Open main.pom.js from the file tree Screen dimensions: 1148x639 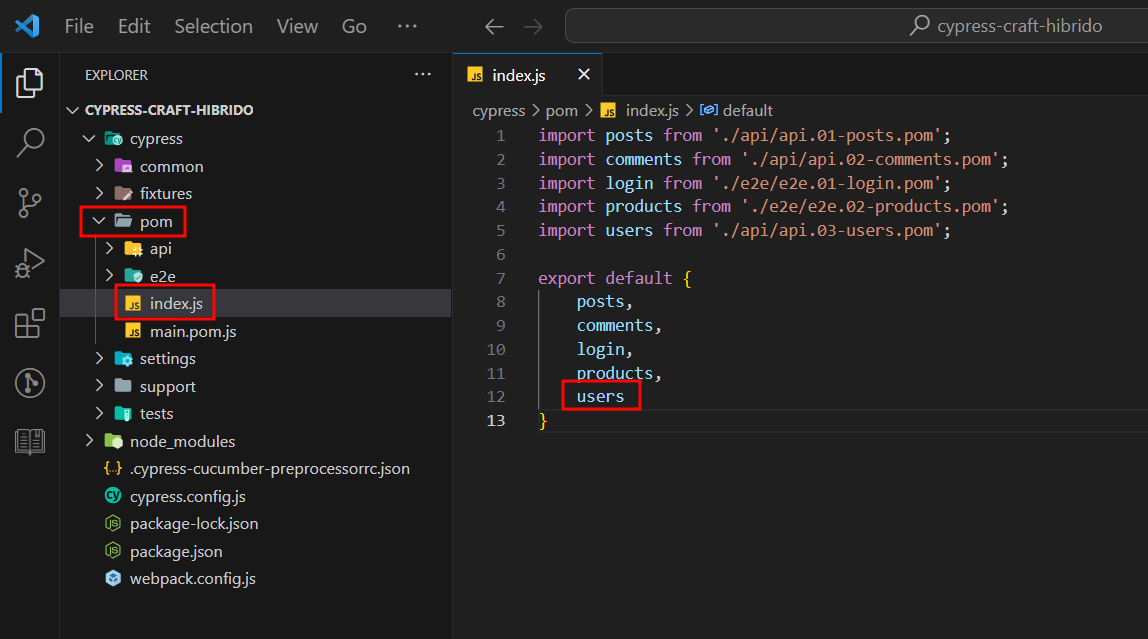tap(193, 332)
